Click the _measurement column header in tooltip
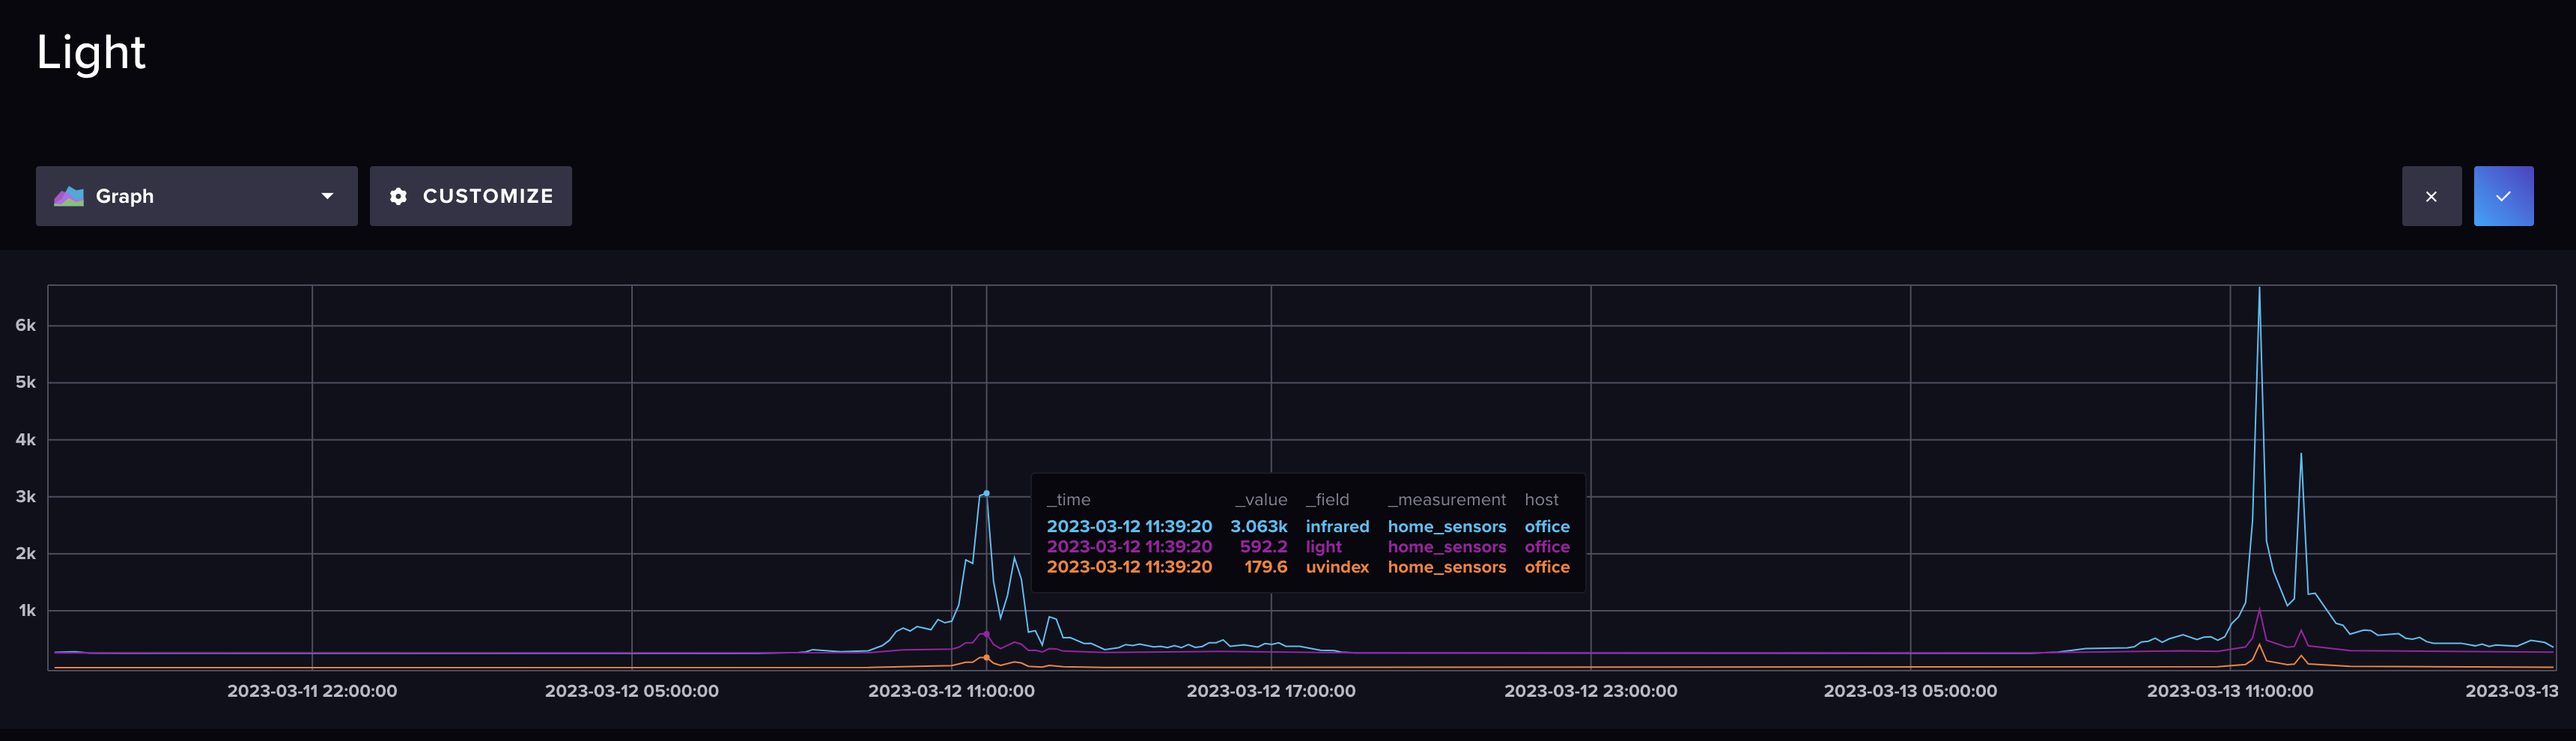 pos(1446,500)
